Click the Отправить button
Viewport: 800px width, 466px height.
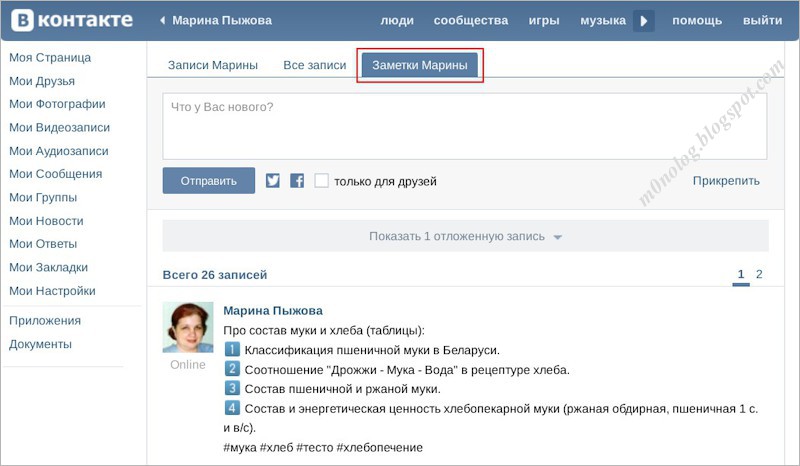(209, 181)
